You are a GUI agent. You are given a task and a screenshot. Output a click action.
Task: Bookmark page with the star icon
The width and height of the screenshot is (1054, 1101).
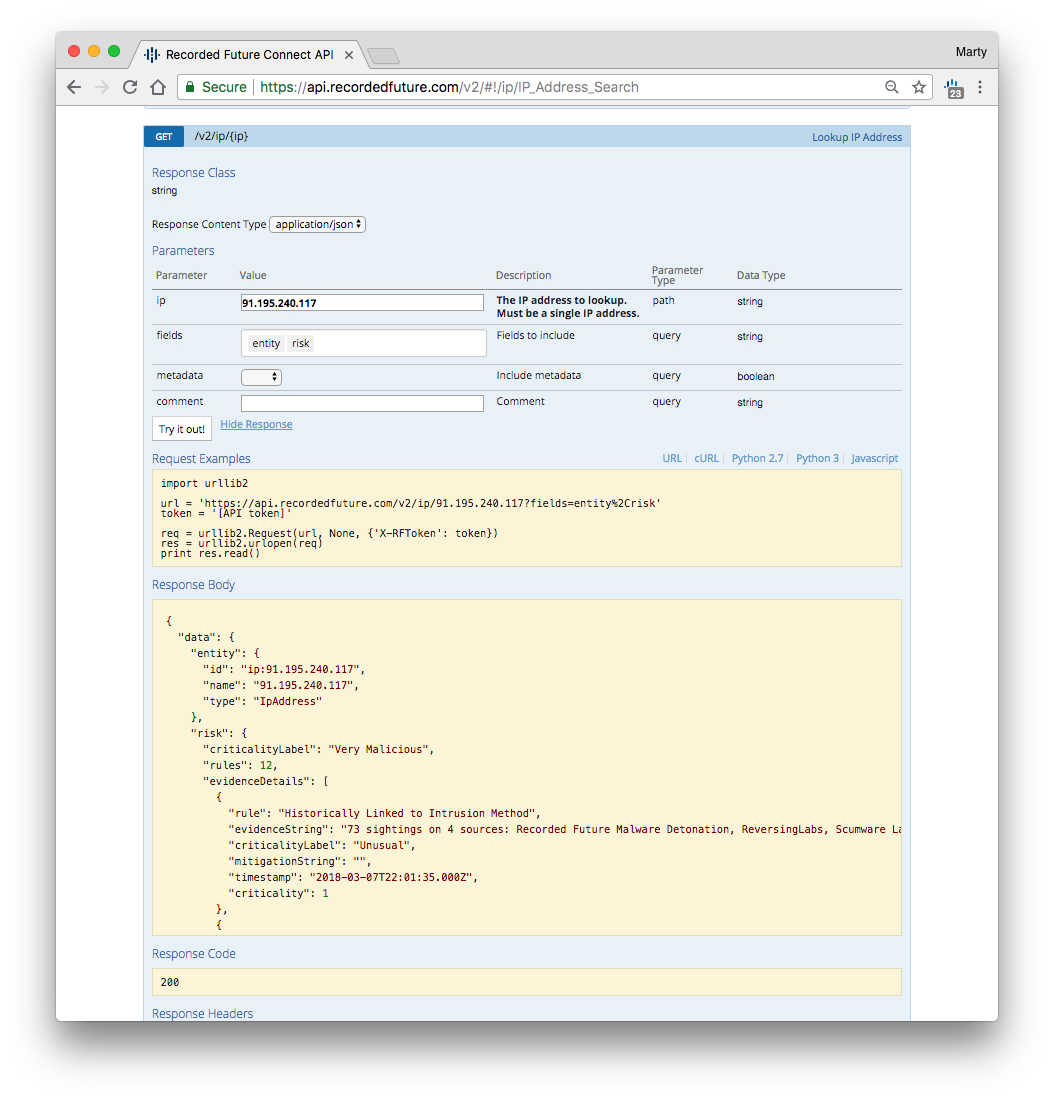[x=918, y=87]
